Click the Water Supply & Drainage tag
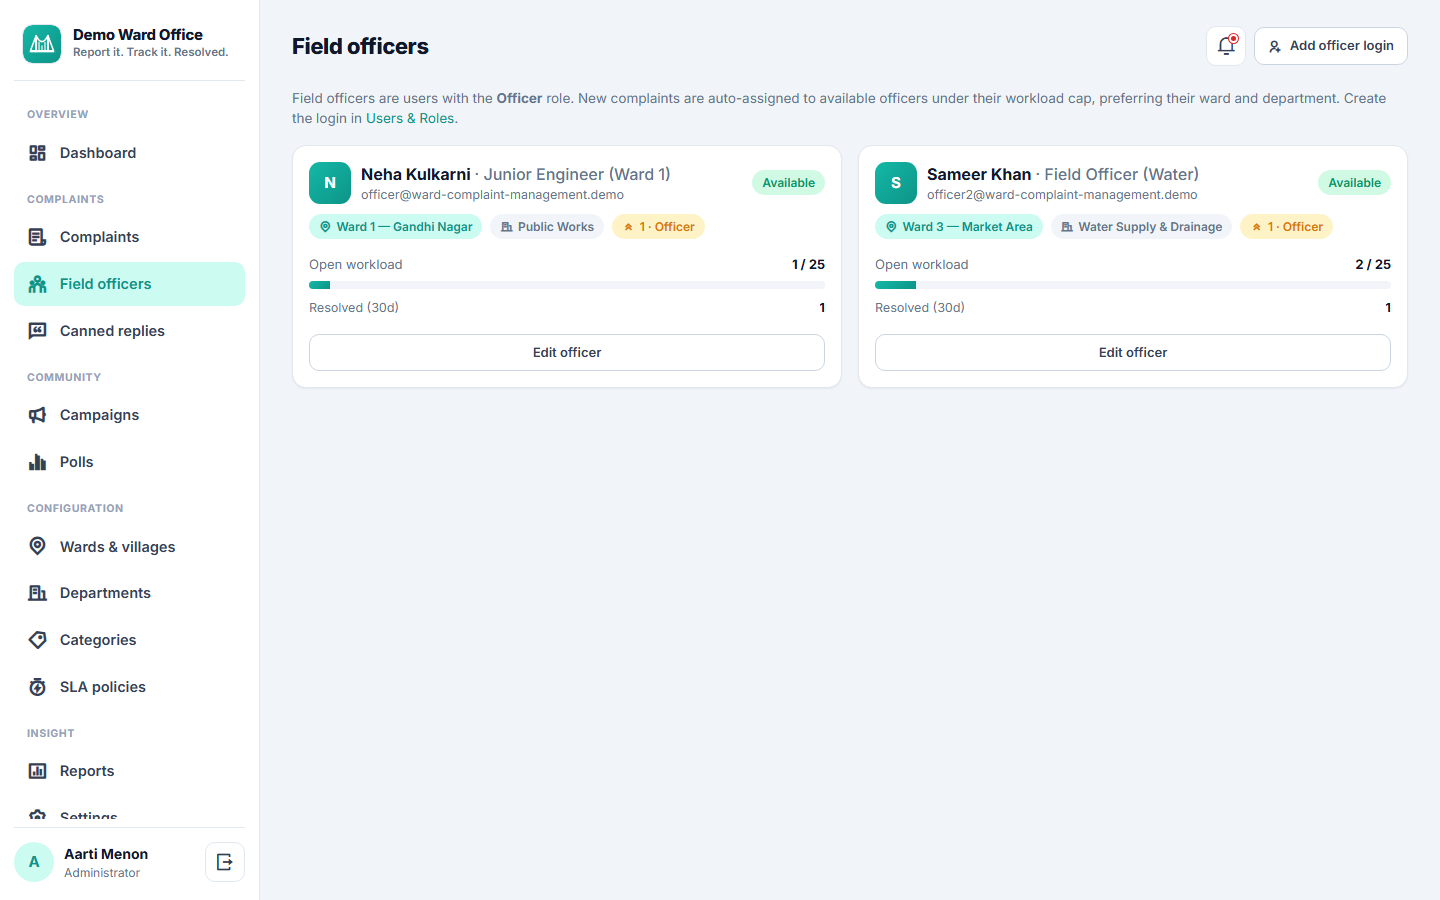This screenshot has height=900, width=1440. (1141, 227)
